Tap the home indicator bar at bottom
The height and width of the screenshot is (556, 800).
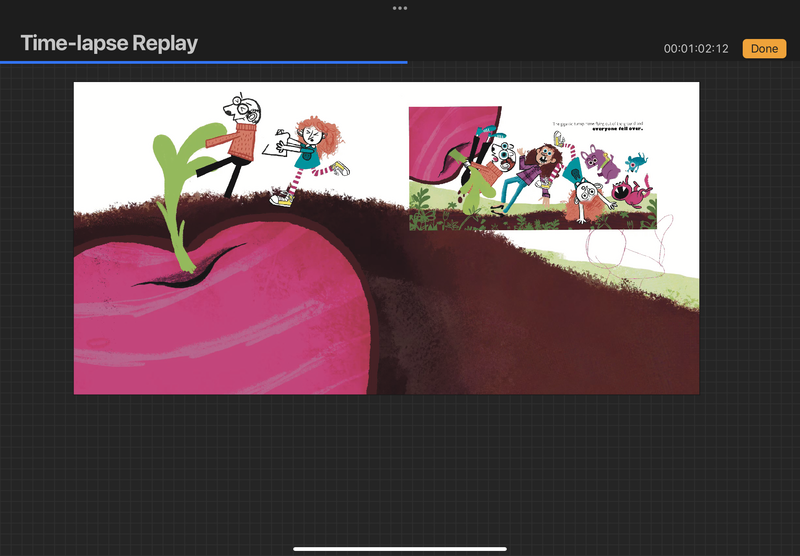pyautogui.click(x=400, y=548)
